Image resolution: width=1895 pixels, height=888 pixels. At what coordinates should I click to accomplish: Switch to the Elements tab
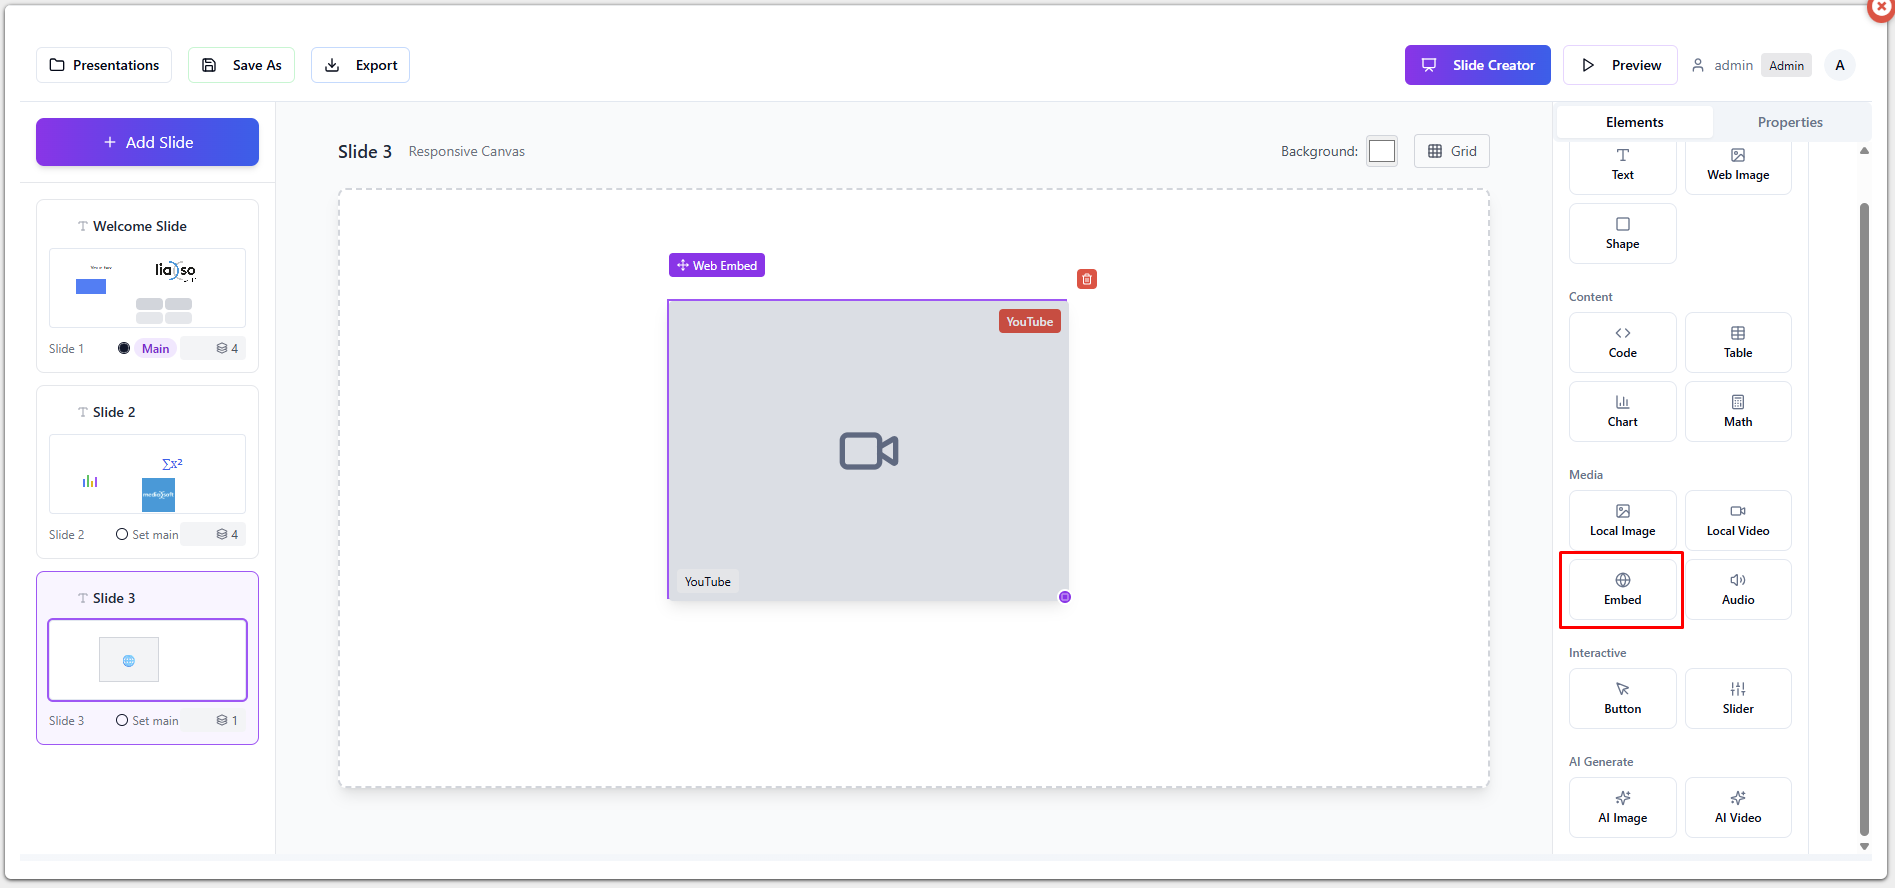(x=1634, y=122)
